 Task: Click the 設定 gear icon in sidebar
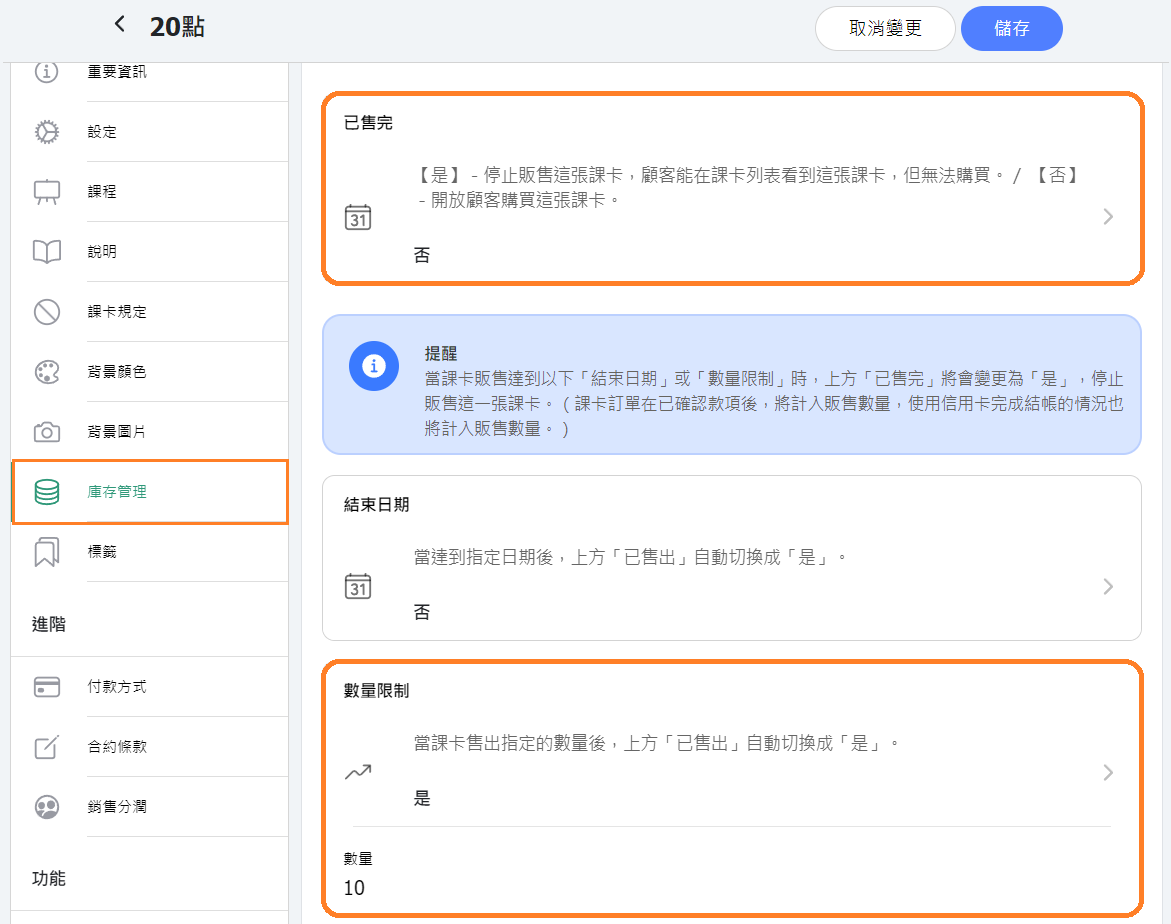pyautogui.click(x=47, y=132)
